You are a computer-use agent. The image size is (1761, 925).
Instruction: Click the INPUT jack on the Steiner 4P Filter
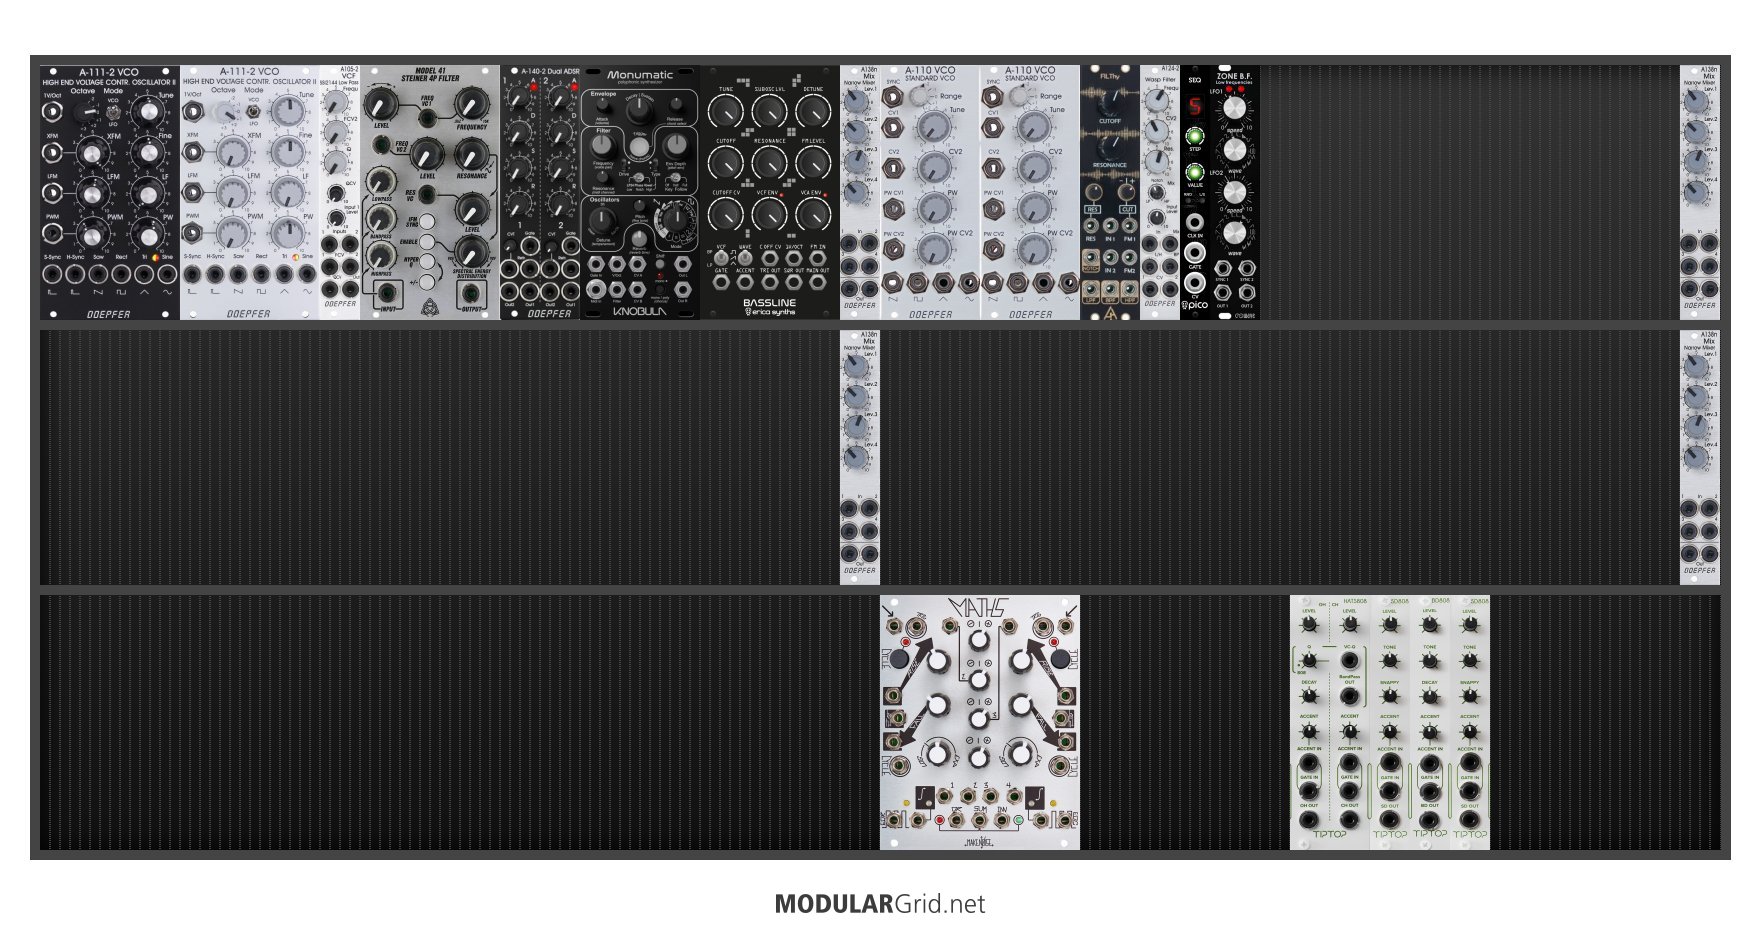click(387, 294)
